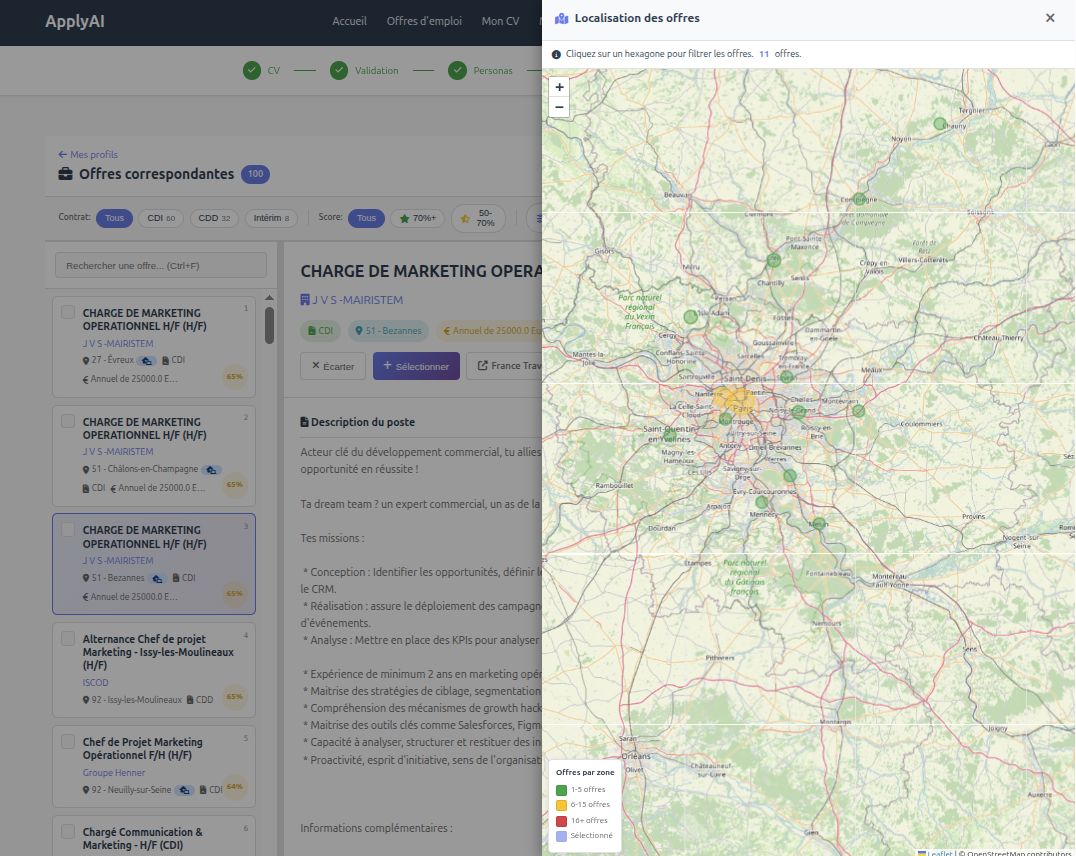Open the 'Mes profils' link

click(87, 154)
